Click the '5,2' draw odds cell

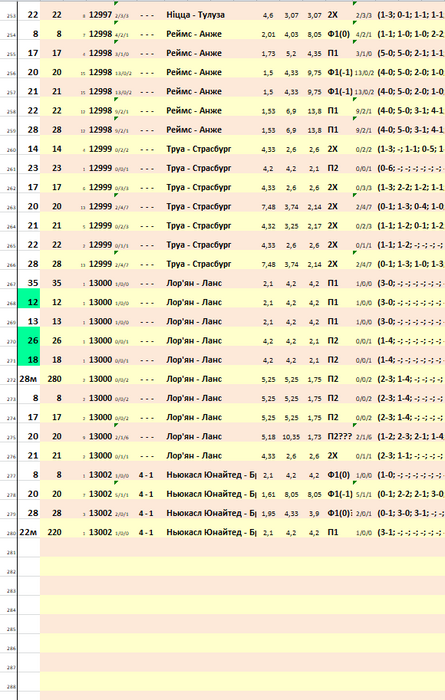[291, 54]
